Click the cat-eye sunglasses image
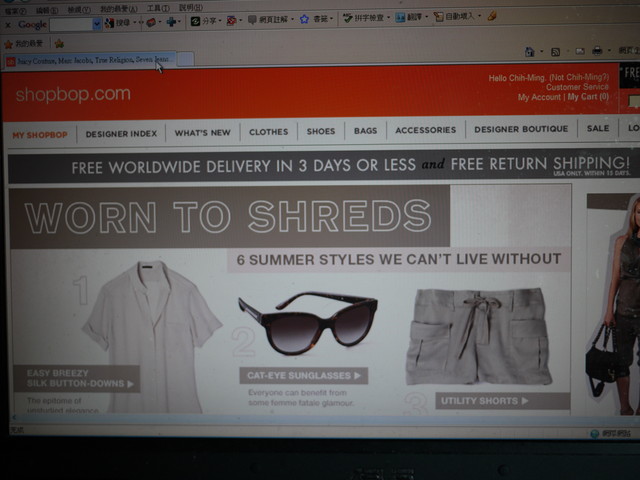 click(x=308, y=322)
